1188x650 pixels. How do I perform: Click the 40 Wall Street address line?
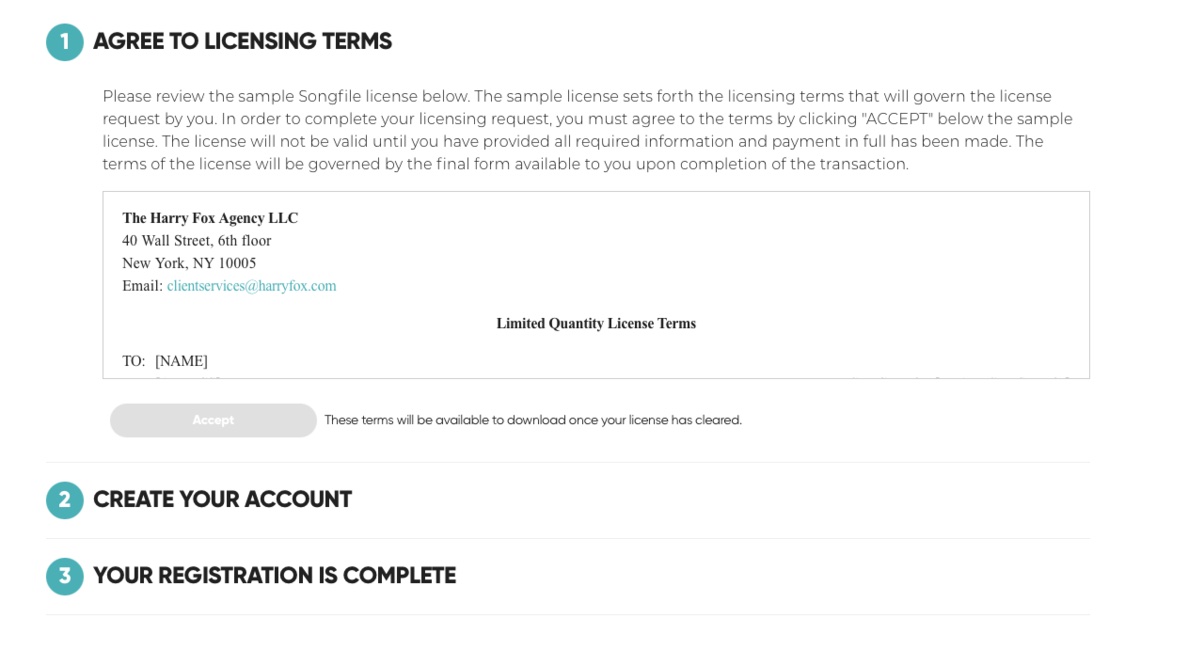pyautogui.click(x=196, y=241)
